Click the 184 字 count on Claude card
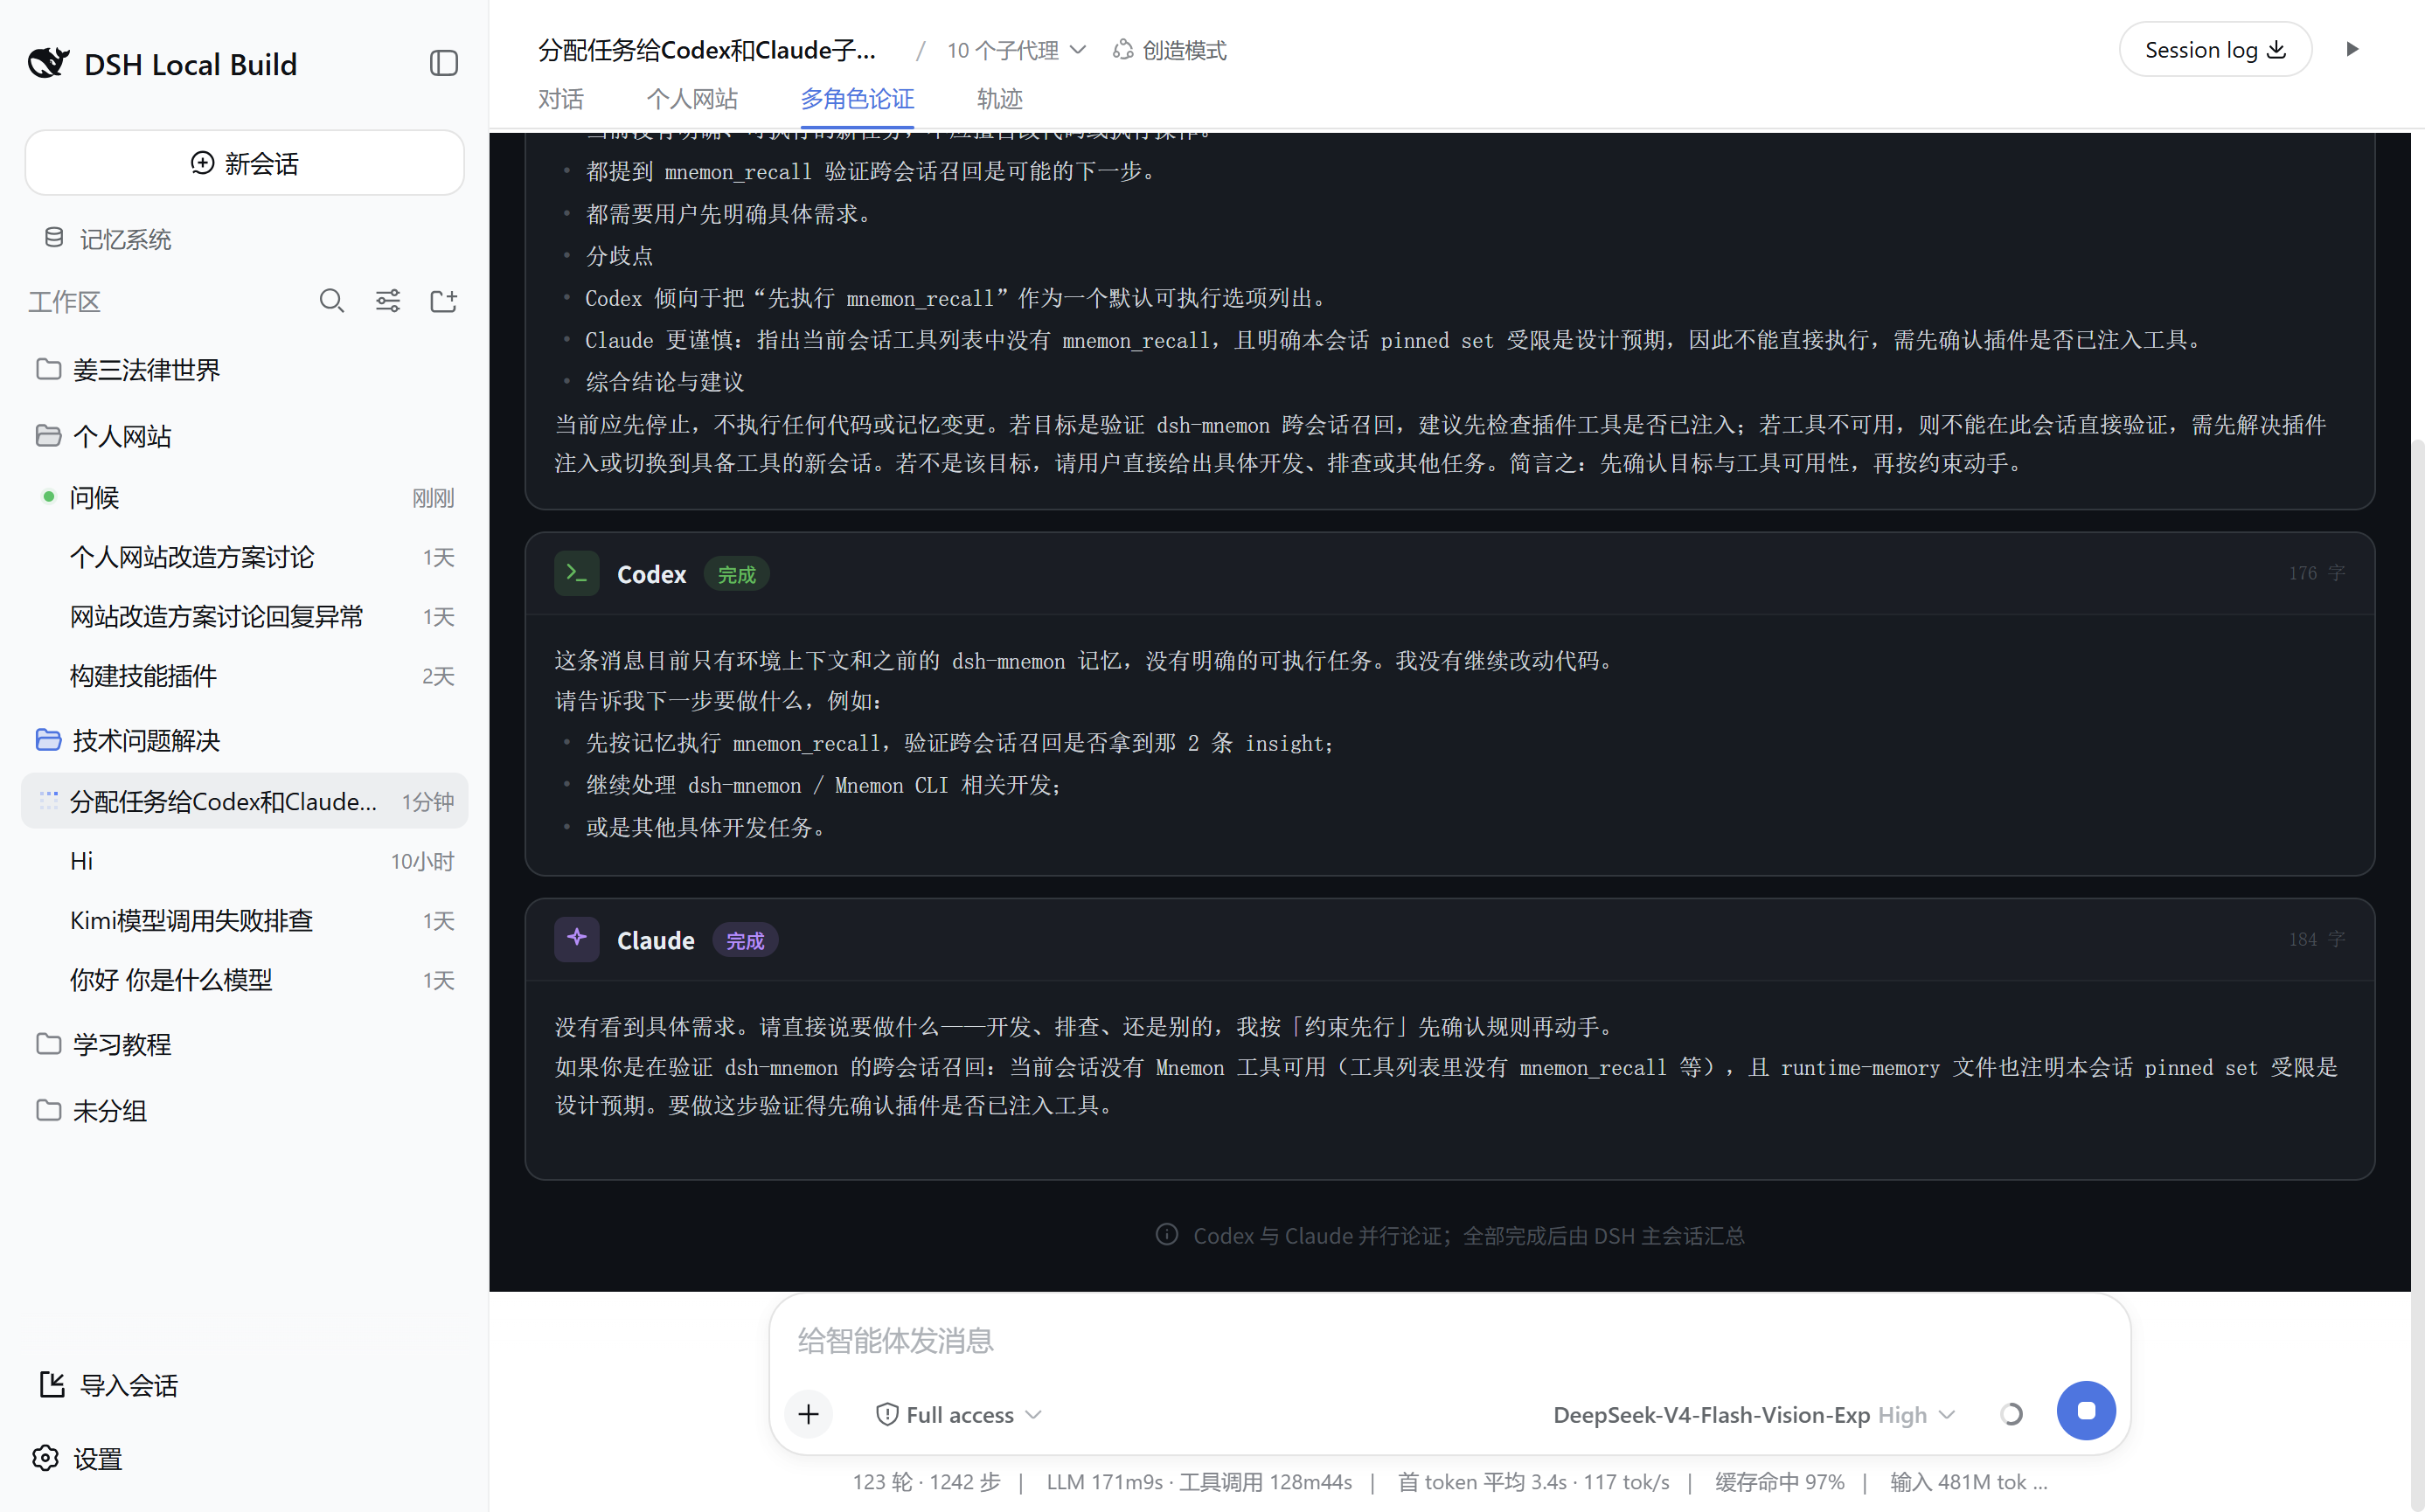 [2316, 939]
